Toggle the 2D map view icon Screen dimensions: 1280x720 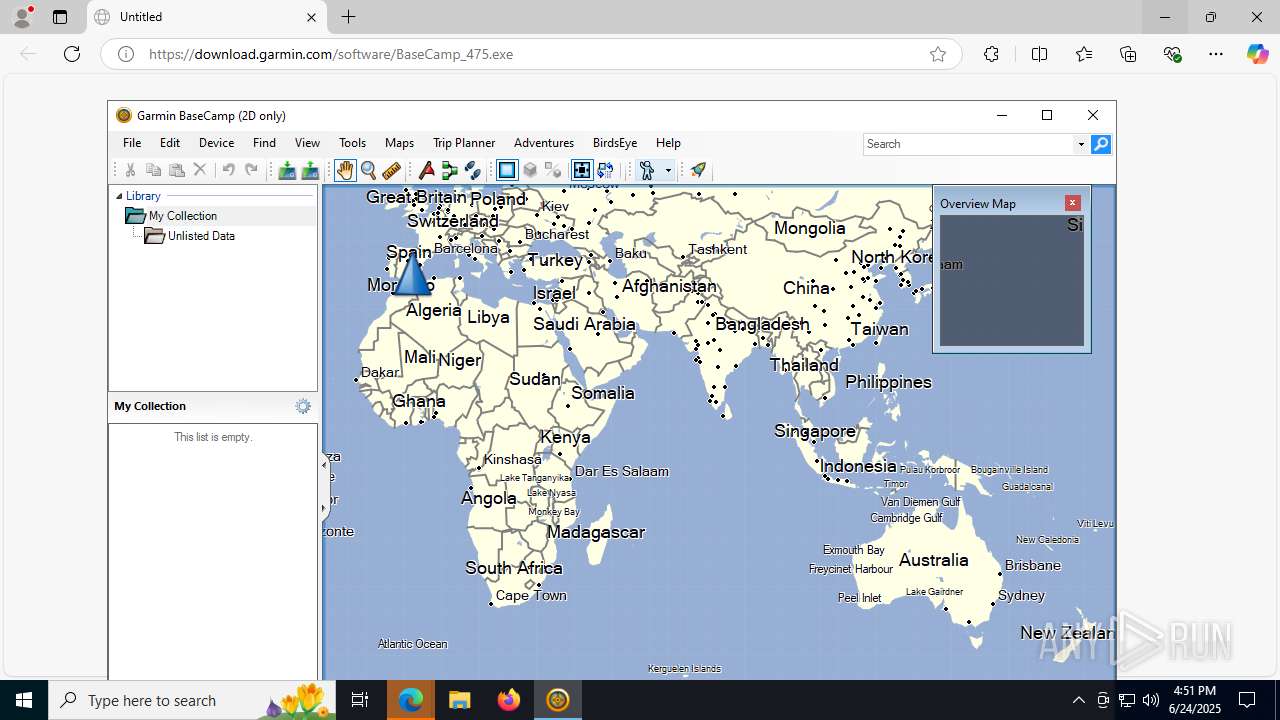click(x=507, y=170)
